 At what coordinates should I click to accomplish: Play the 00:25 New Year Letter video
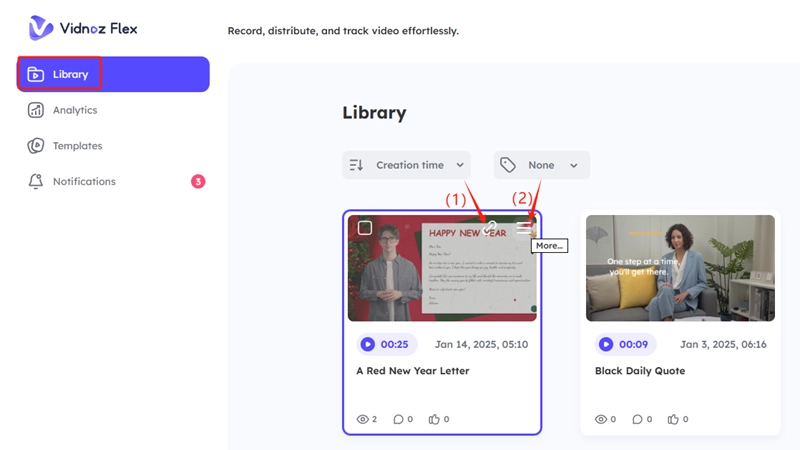pyautogui.click(x=368, y=344)
